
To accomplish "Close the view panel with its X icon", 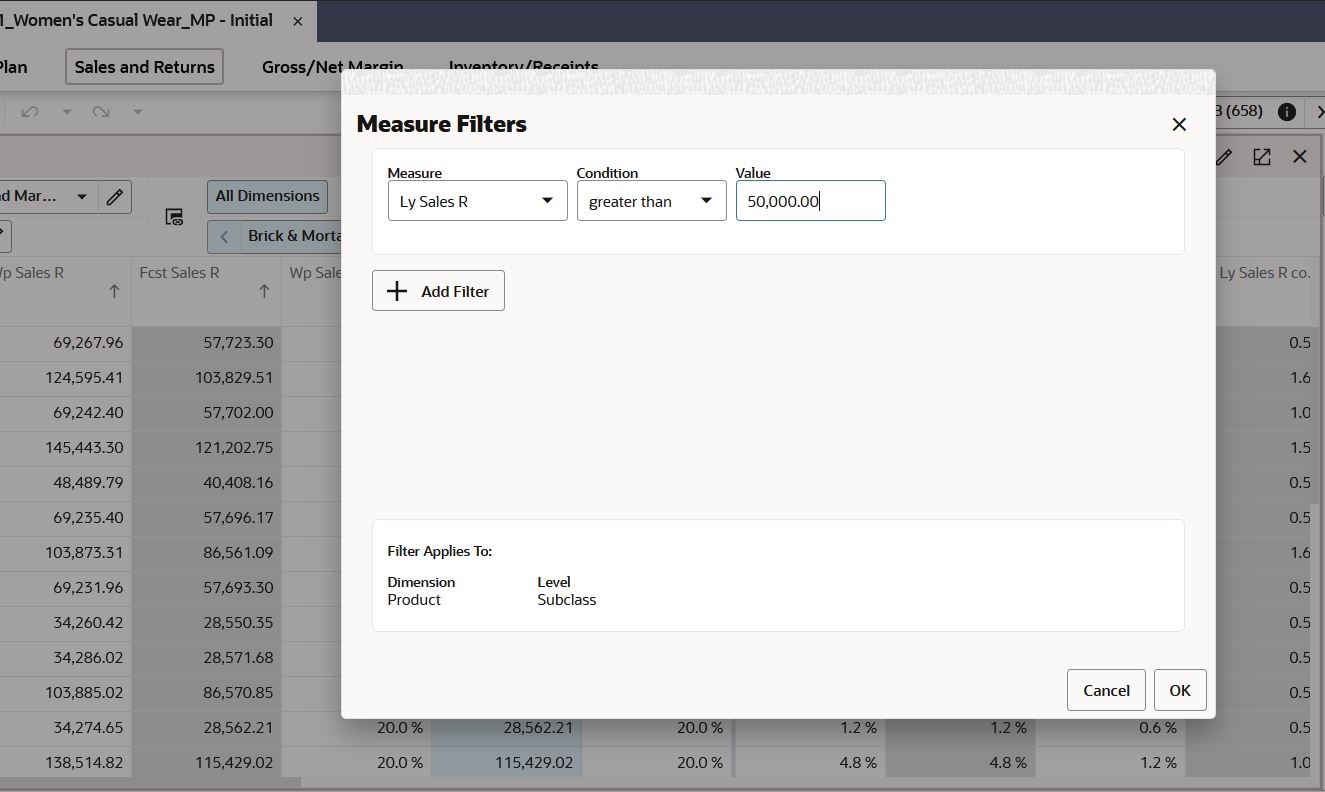I will (1300, 157).
